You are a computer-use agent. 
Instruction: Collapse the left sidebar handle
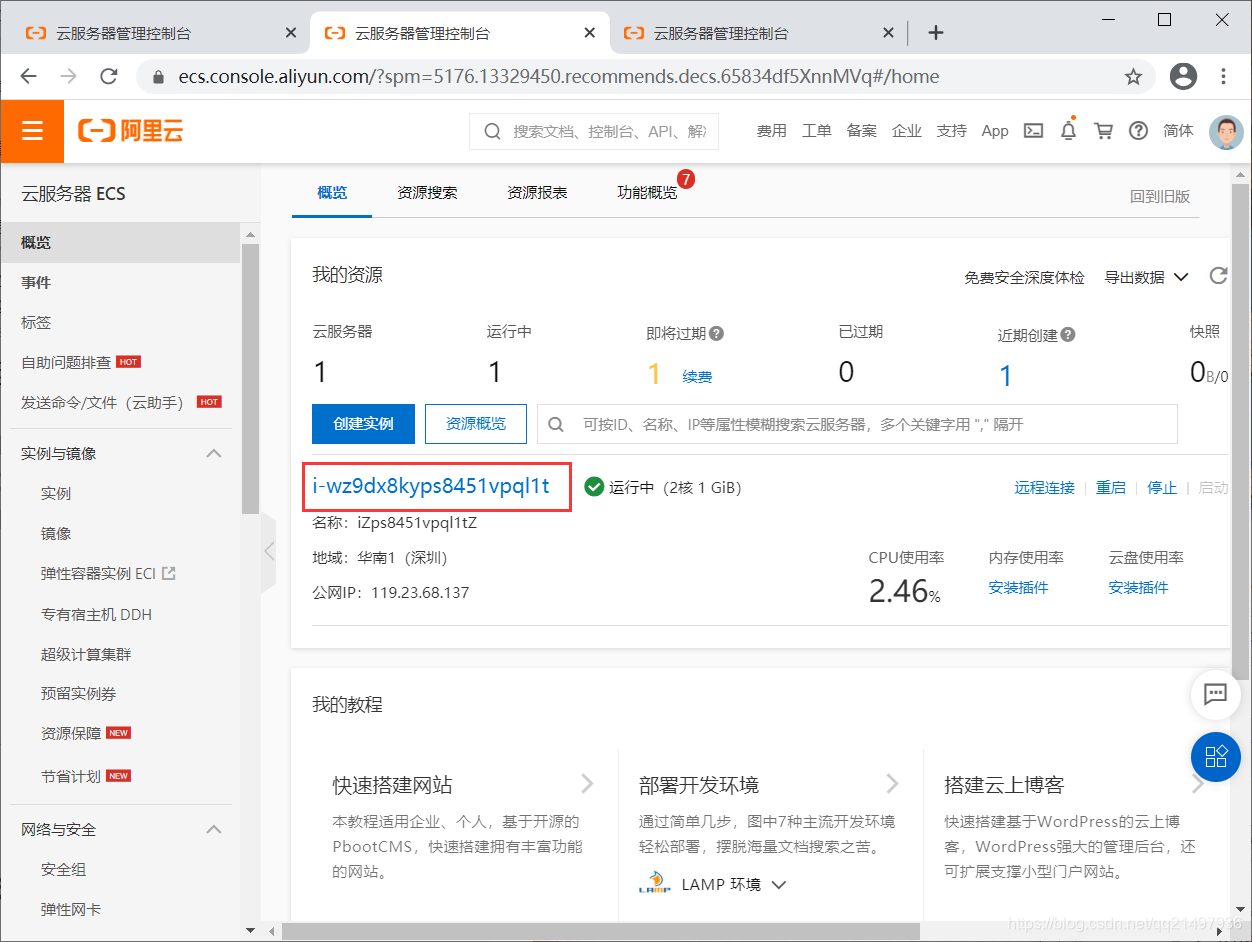click(x=268, y=551)
